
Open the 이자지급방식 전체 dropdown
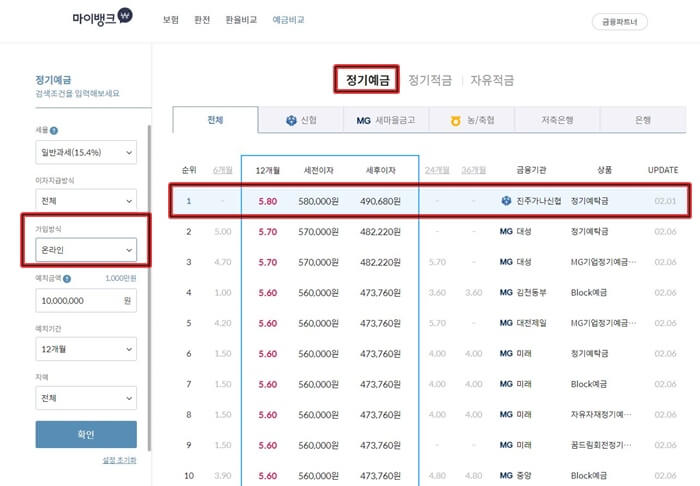point(86,199)
